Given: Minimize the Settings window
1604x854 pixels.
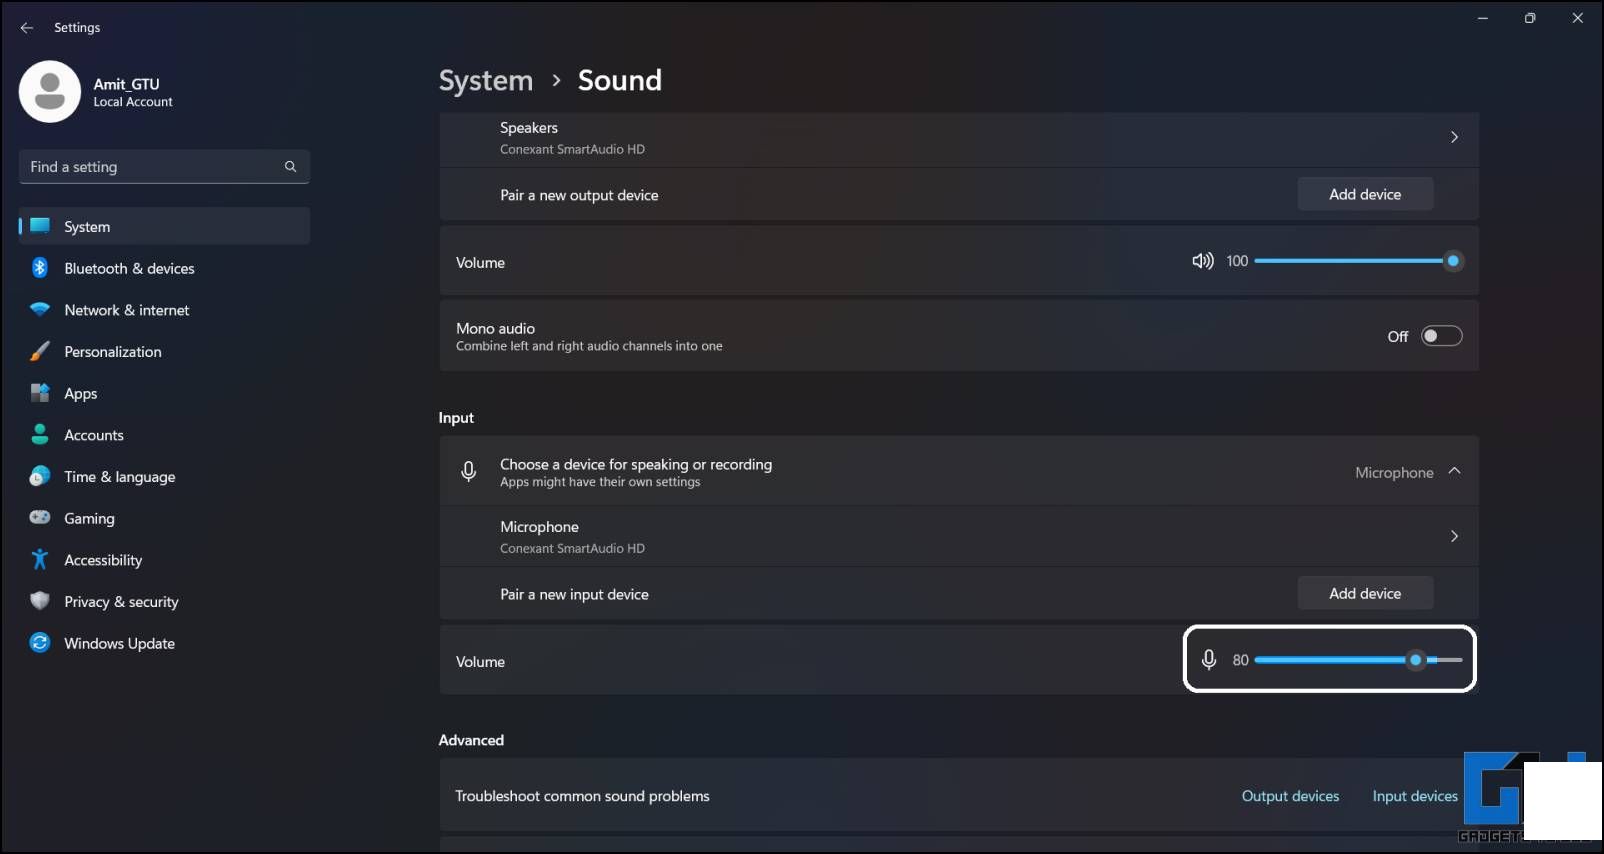Looking at the screenshot, I should point(1483,18).
